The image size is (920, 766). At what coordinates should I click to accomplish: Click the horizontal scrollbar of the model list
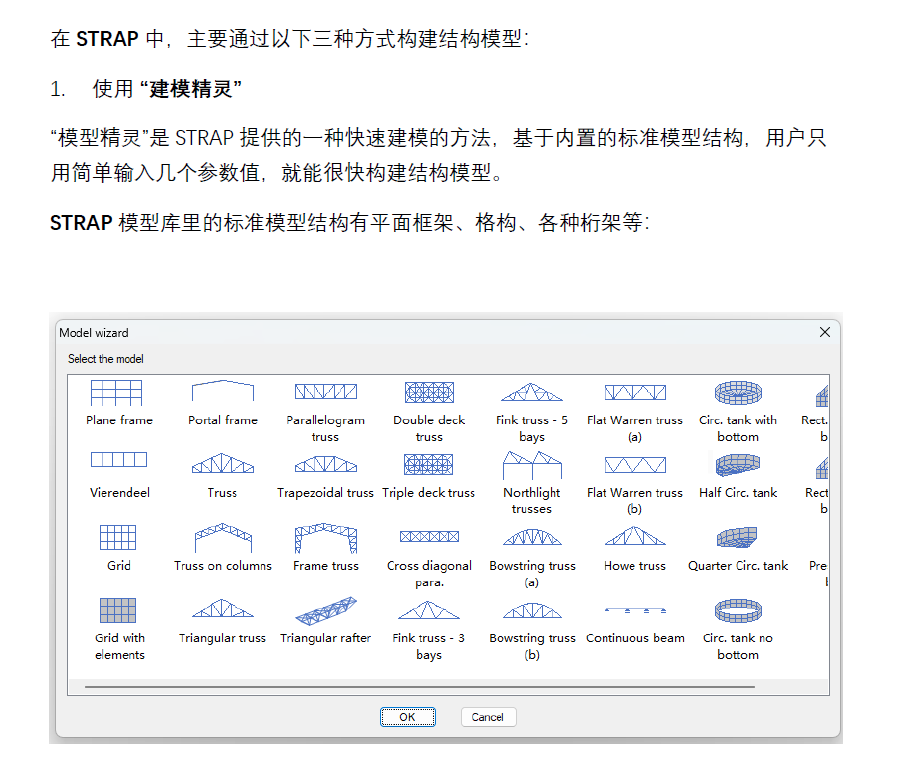tap(420, 686)
